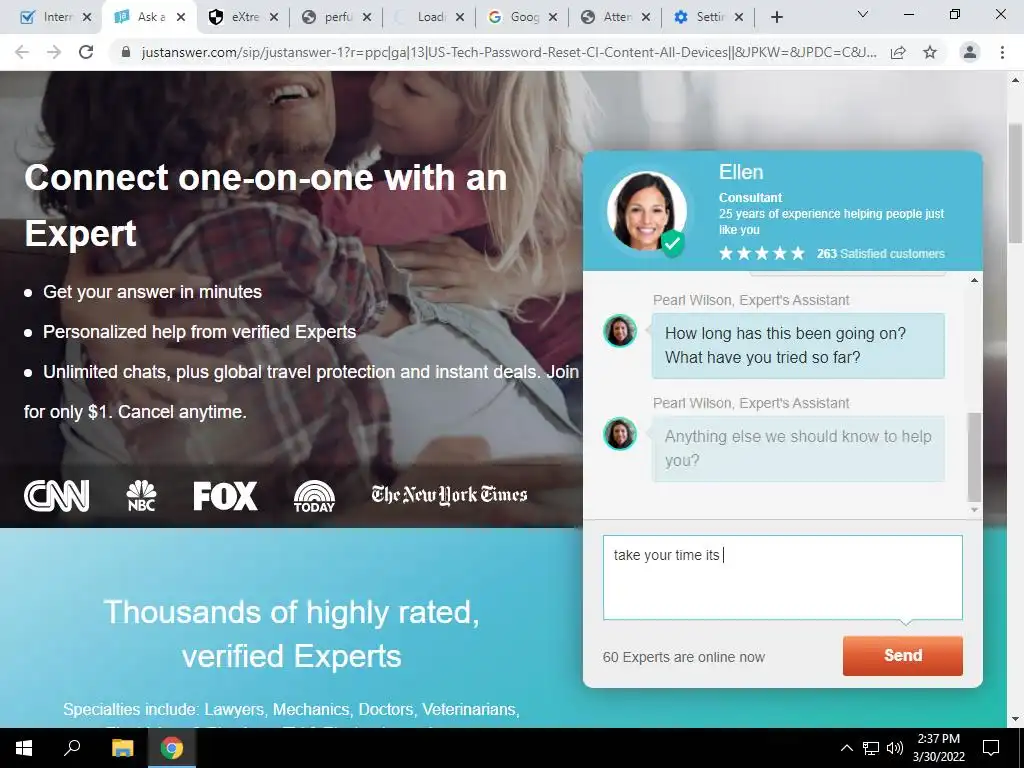Click the Chrome taskbar icon
Viewport: 1024px width, 768px height.
click(x=172, y=748)
